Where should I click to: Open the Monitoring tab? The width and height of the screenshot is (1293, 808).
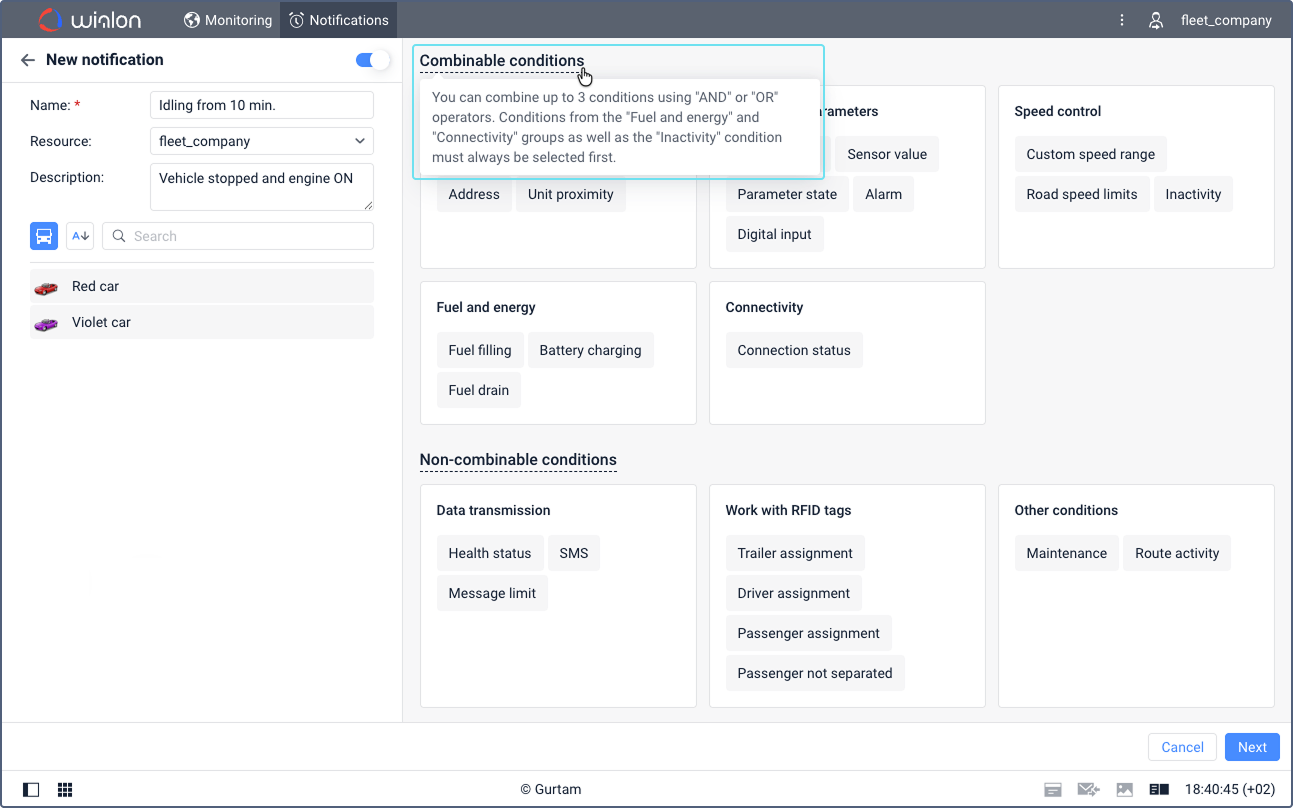tap(228, 20)
